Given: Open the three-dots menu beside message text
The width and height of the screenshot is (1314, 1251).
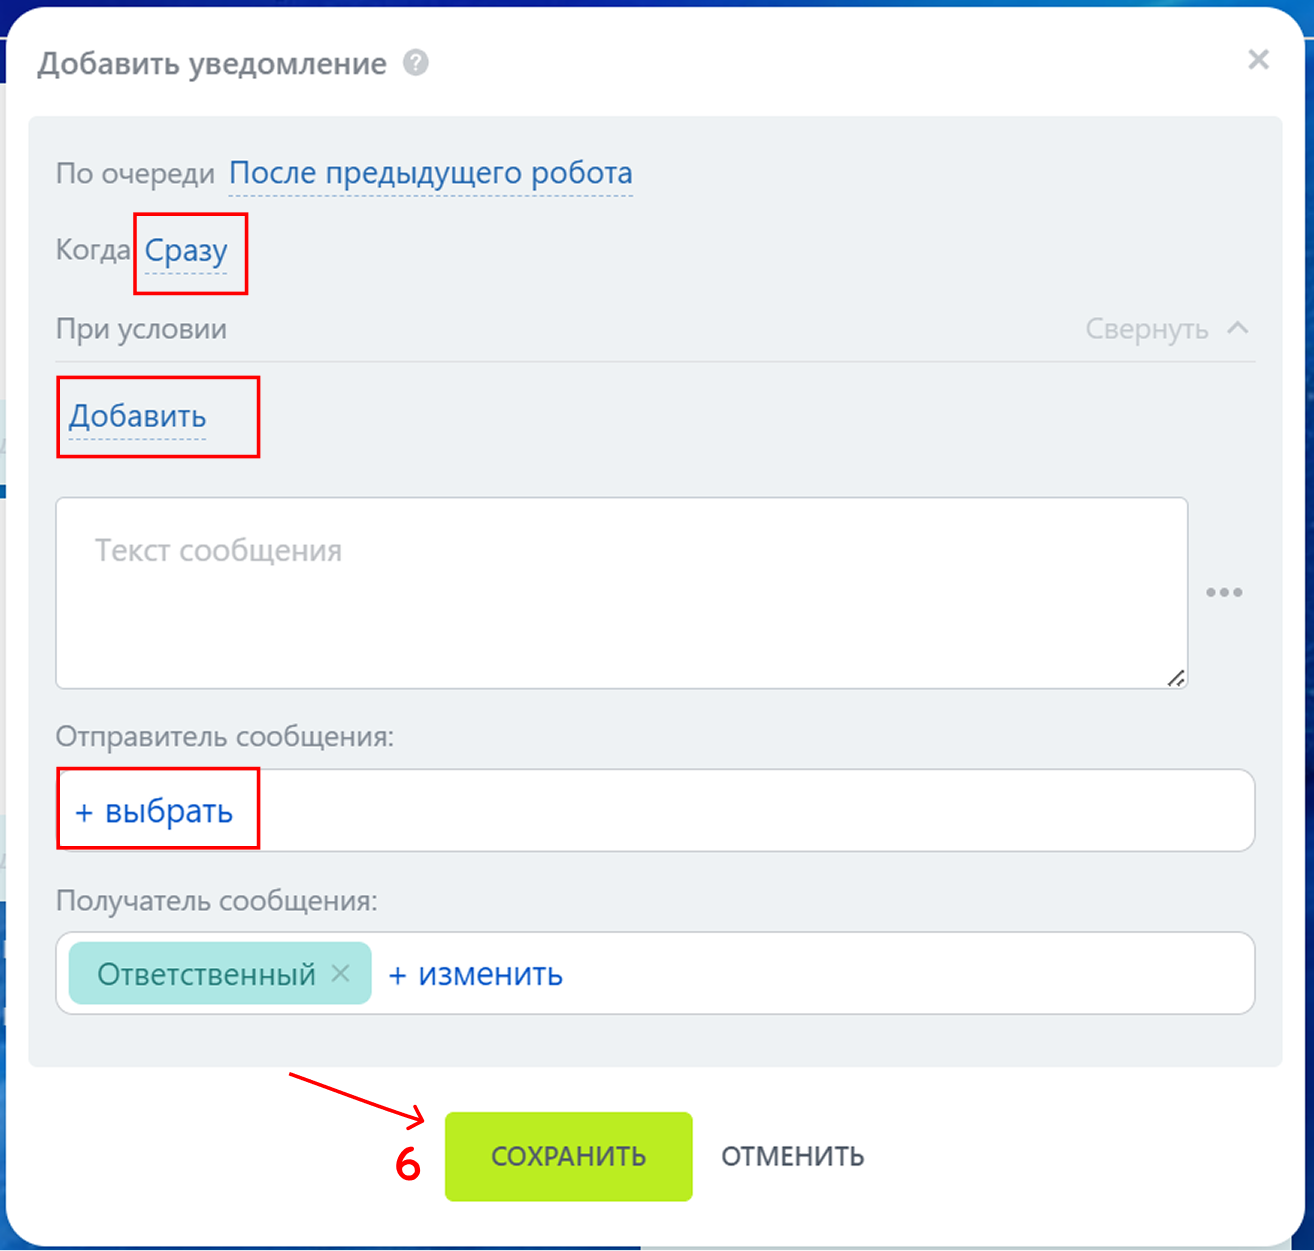Looking at the screenshot, I should click(1224, 593).
